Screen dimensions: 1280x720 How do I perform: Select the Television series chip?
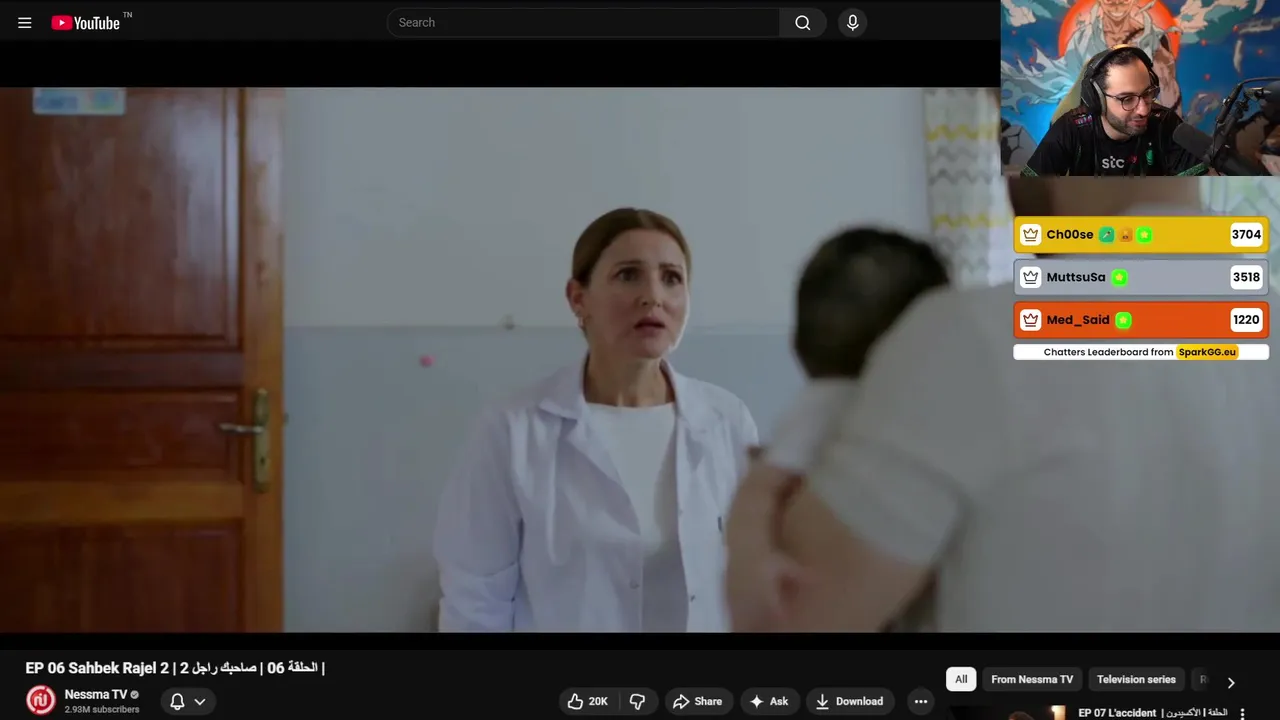(1136, 679)
